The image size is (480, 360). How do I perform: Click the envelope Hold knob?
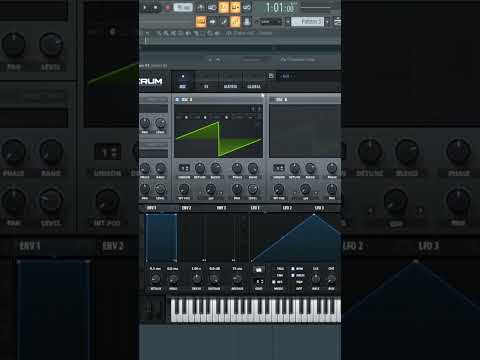click(x=173, y=279)
